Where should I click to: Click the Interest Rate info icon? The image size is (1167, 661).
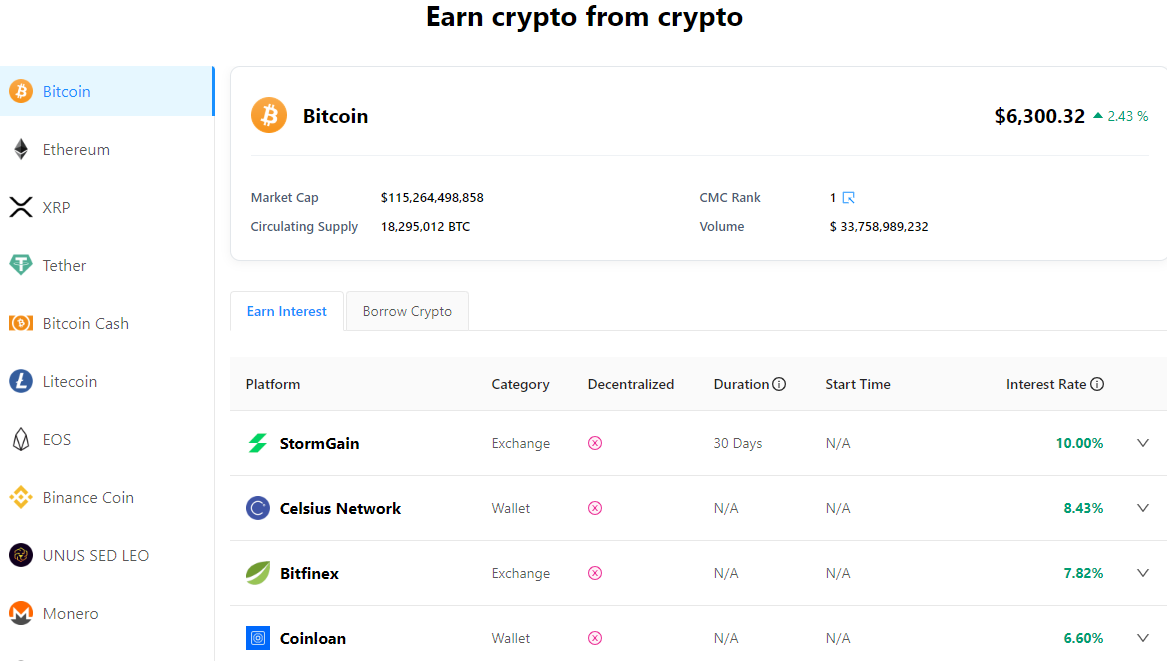click(x=1097, y=383)
